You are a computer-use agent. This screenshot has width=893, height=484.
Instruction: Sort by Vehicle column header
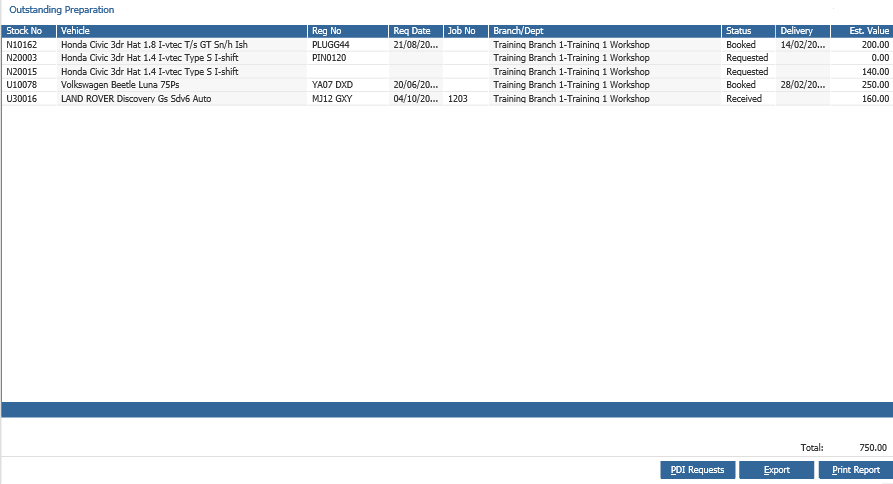pyautogui.click(x=182, y=31)
